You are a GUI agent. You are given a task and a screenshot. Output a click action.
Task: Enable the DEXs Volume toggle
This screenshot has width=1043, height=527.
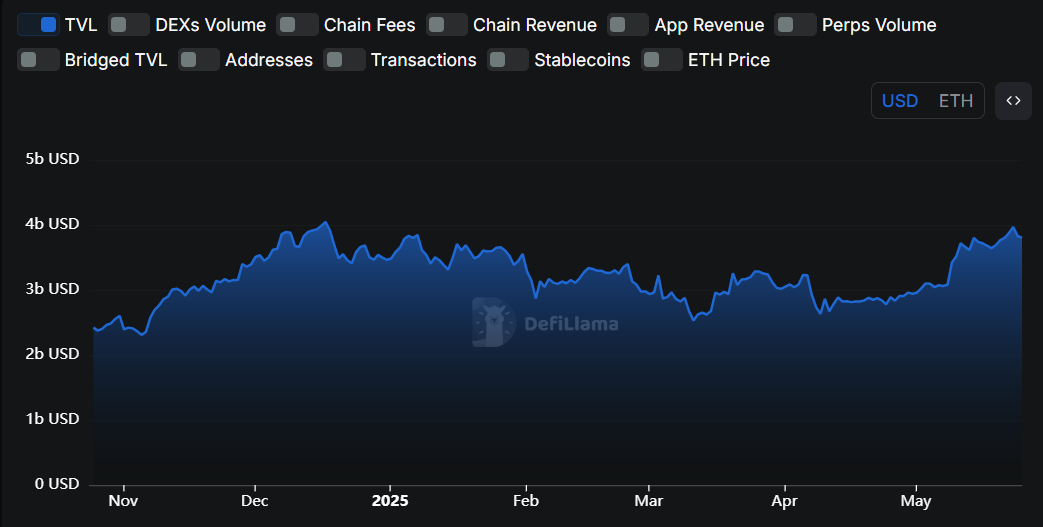pos(128,25)
